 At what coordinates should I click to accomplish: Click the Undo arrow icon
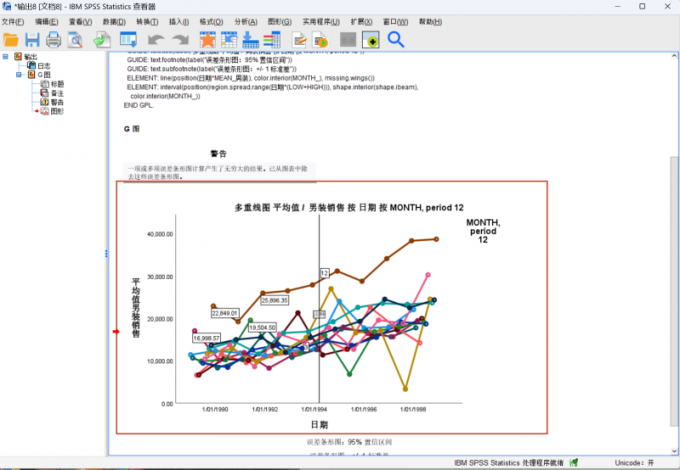point(156,40)
